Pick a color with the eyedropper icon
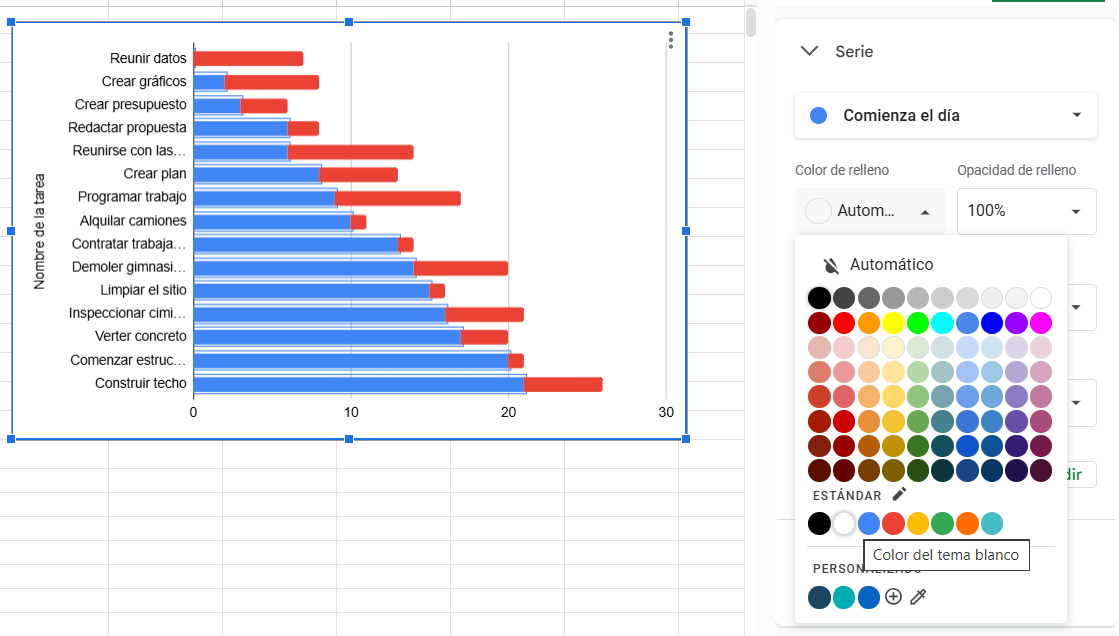The width and height of the screenshot is (1119, 636). [x=918, y=597]
